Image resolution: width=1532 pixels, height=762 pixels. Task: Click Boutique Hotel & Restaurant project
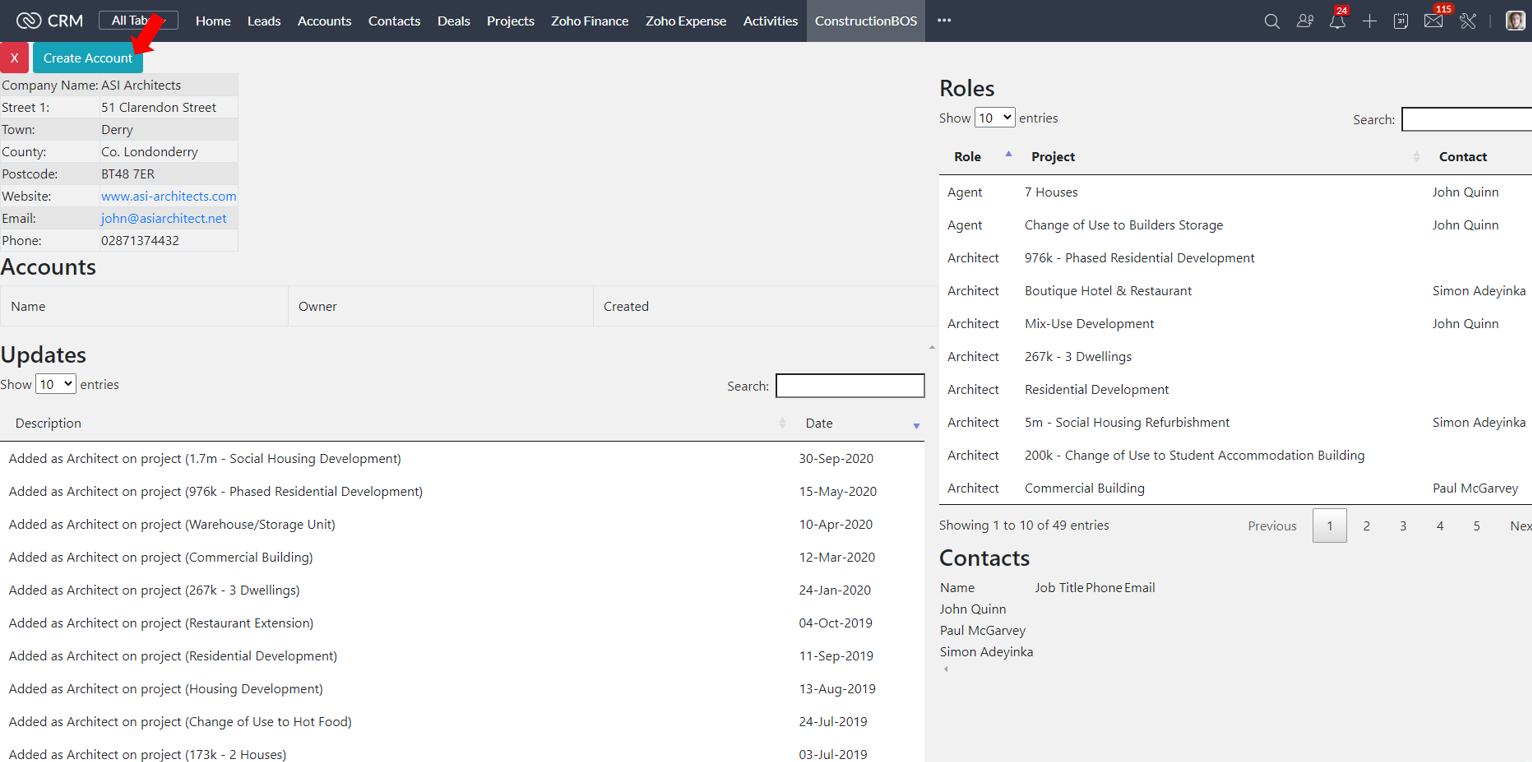1108,291
